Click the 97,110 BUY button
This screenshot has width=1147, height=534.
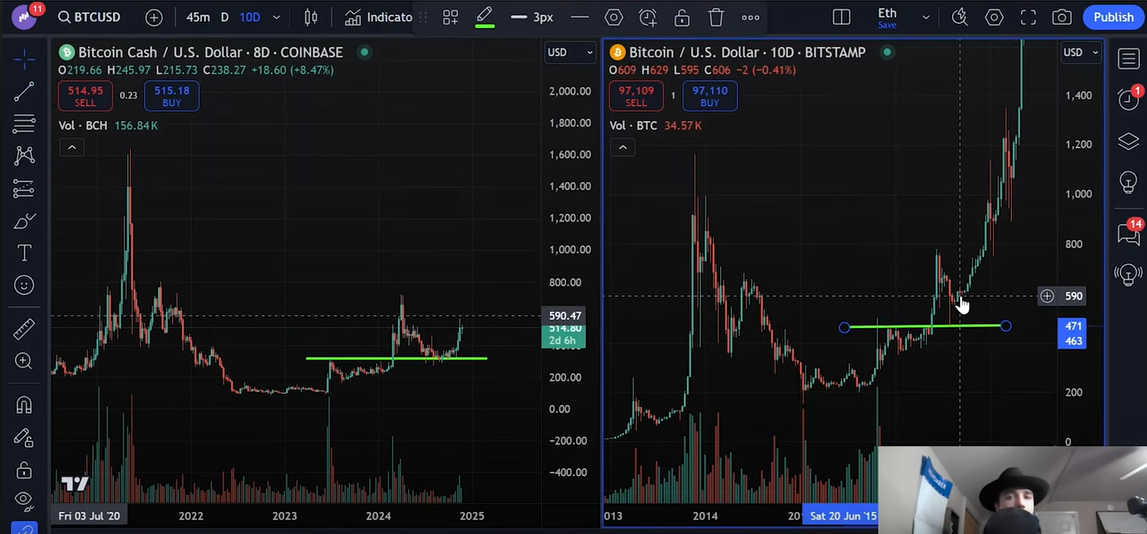point(710,97)
